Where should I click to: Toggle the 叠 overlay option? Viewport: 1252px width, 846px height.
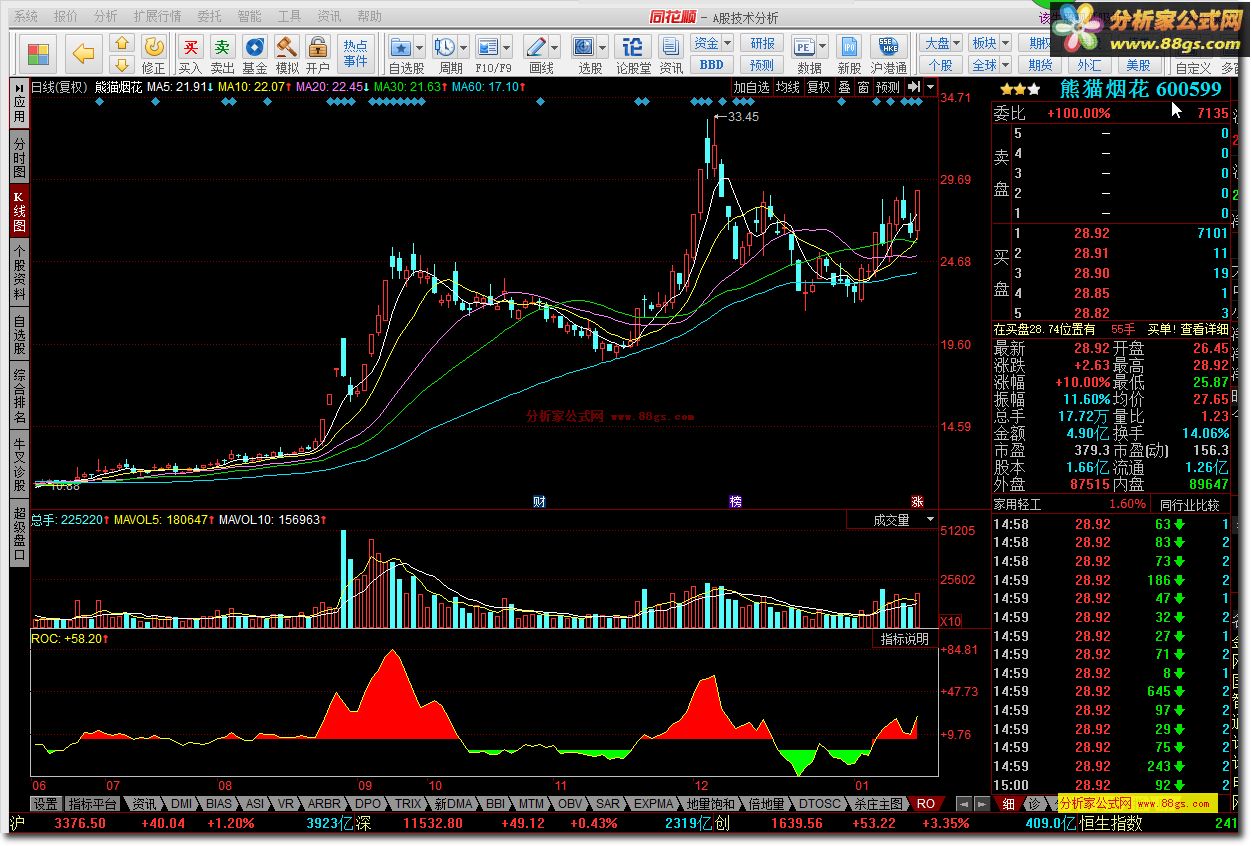[845, 88]
